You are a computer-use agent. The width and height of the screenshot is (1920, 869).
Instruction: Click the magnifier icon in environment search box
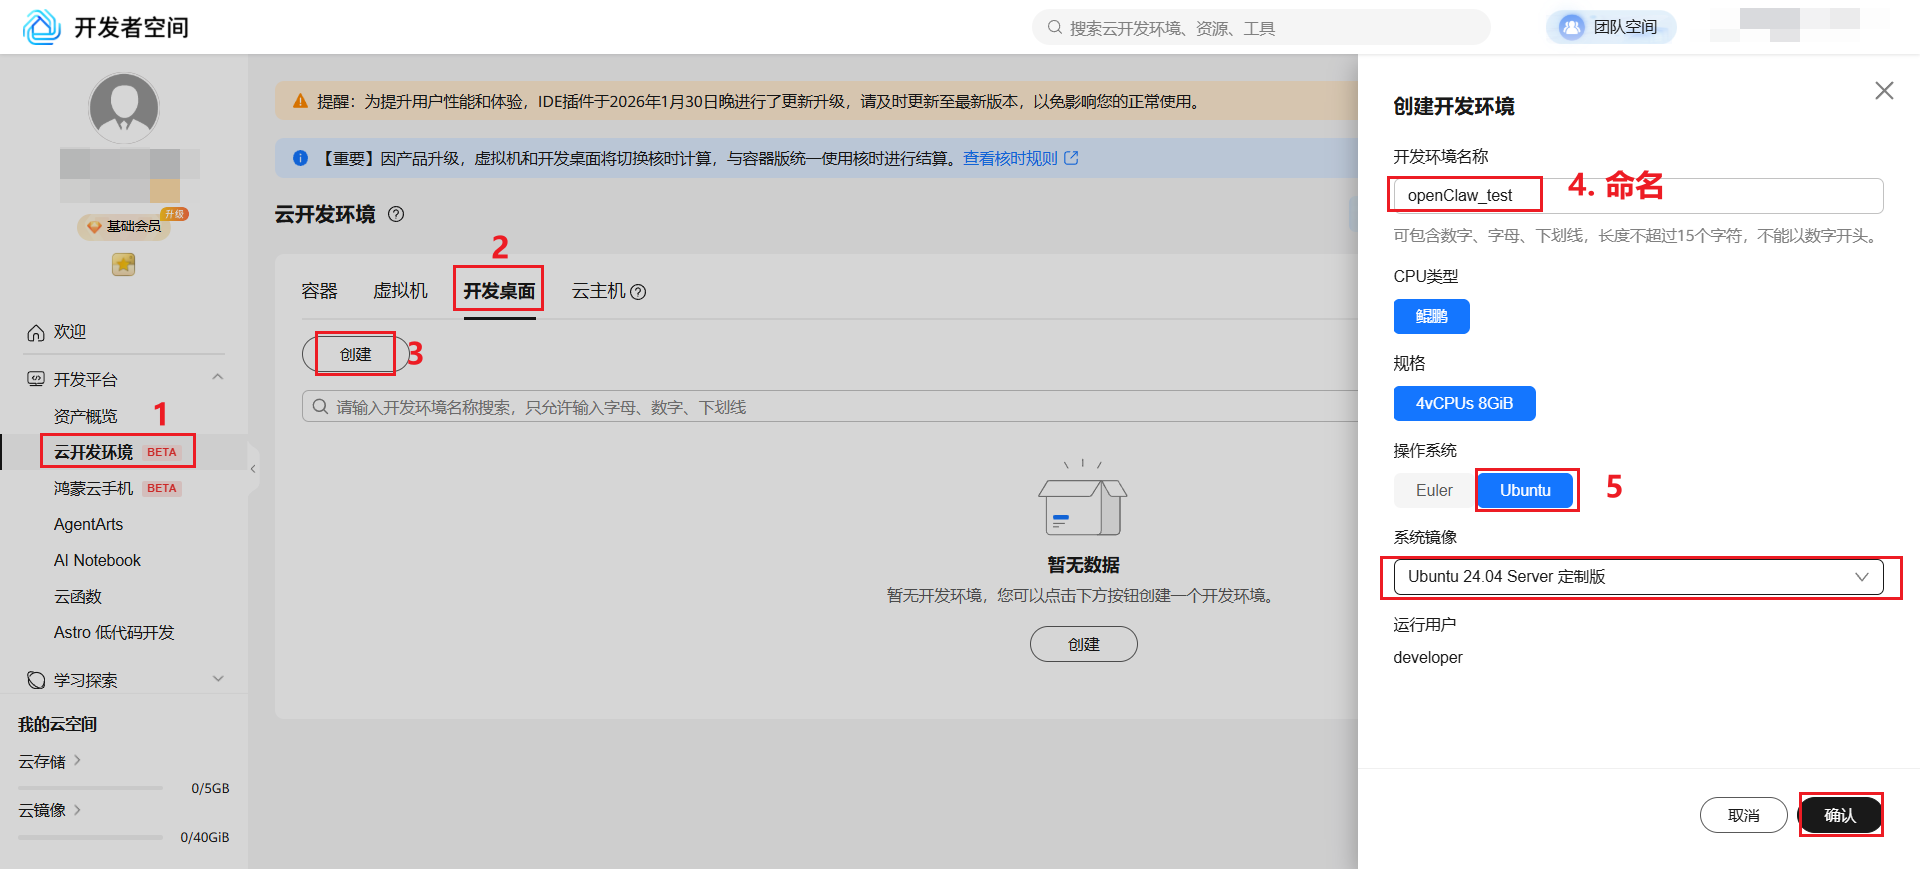320,407
